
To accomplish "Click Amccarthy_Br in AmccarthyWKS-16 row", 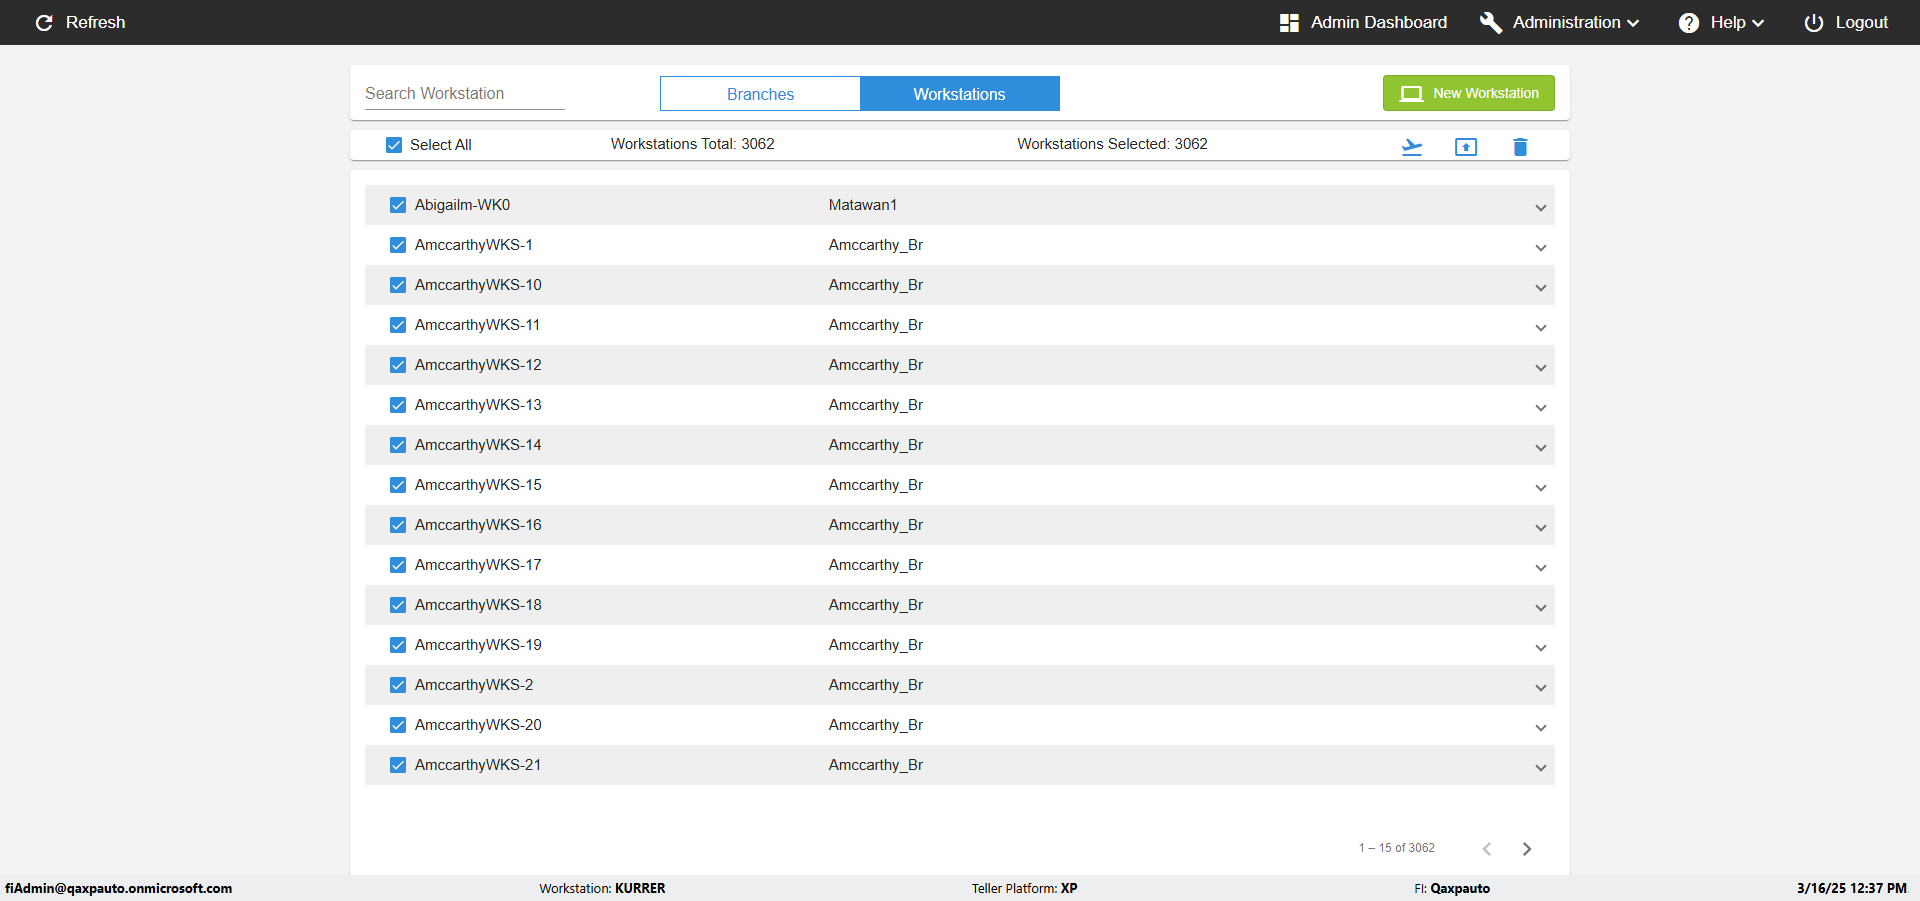I will point(875,525).
